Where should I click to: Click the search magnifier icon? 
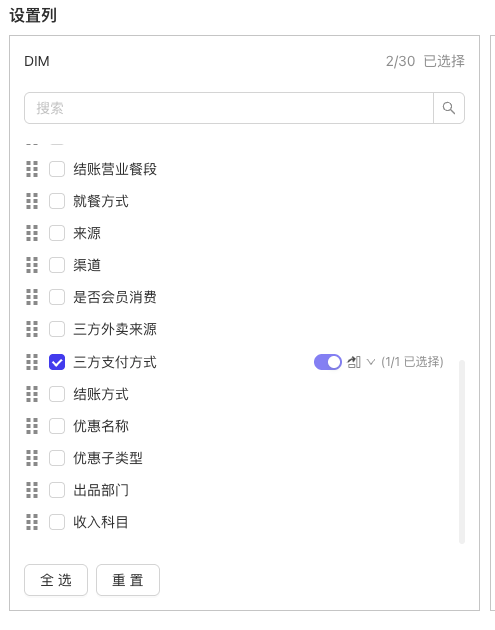[x=449, y=108]
